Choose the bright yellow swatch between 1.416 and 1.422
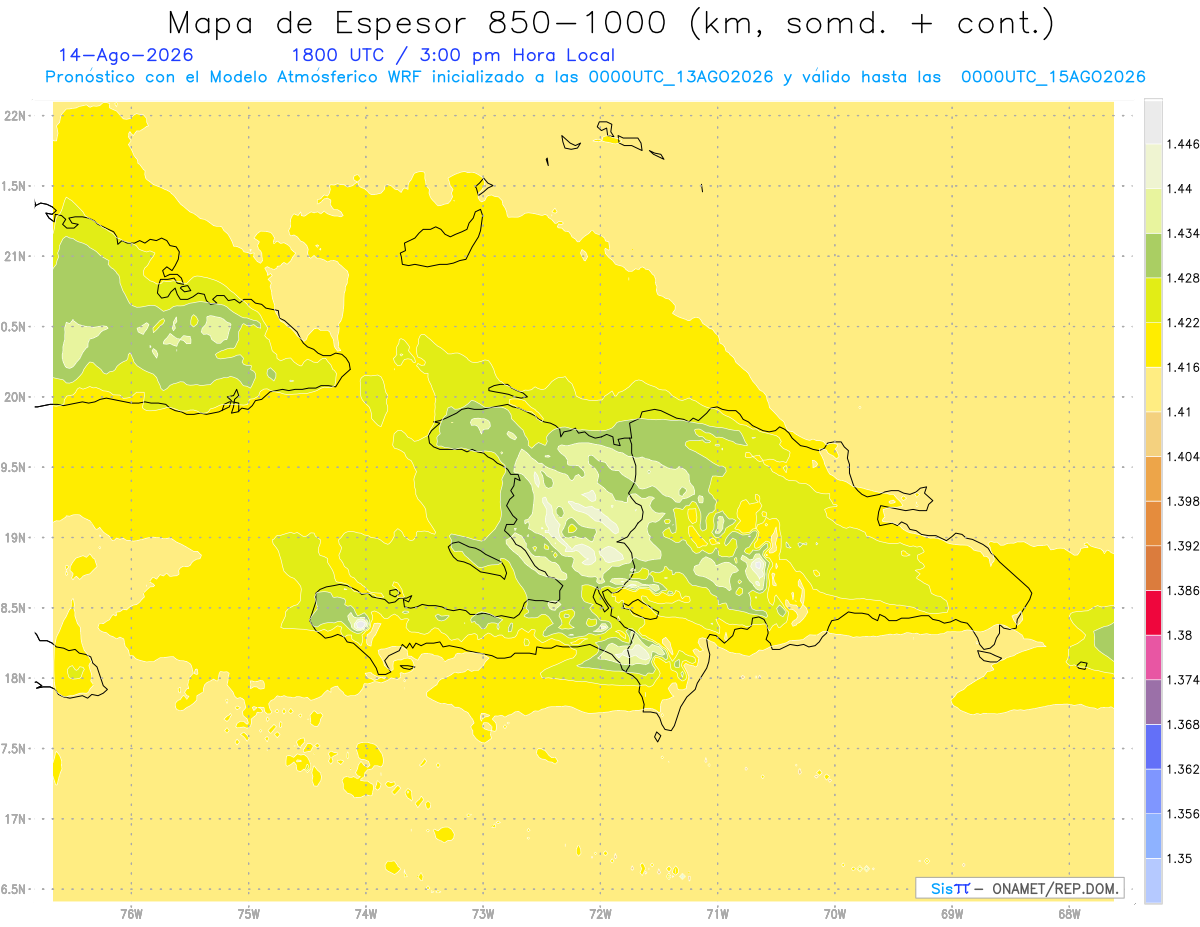 pyautogui.click(x=1152, y=344)
